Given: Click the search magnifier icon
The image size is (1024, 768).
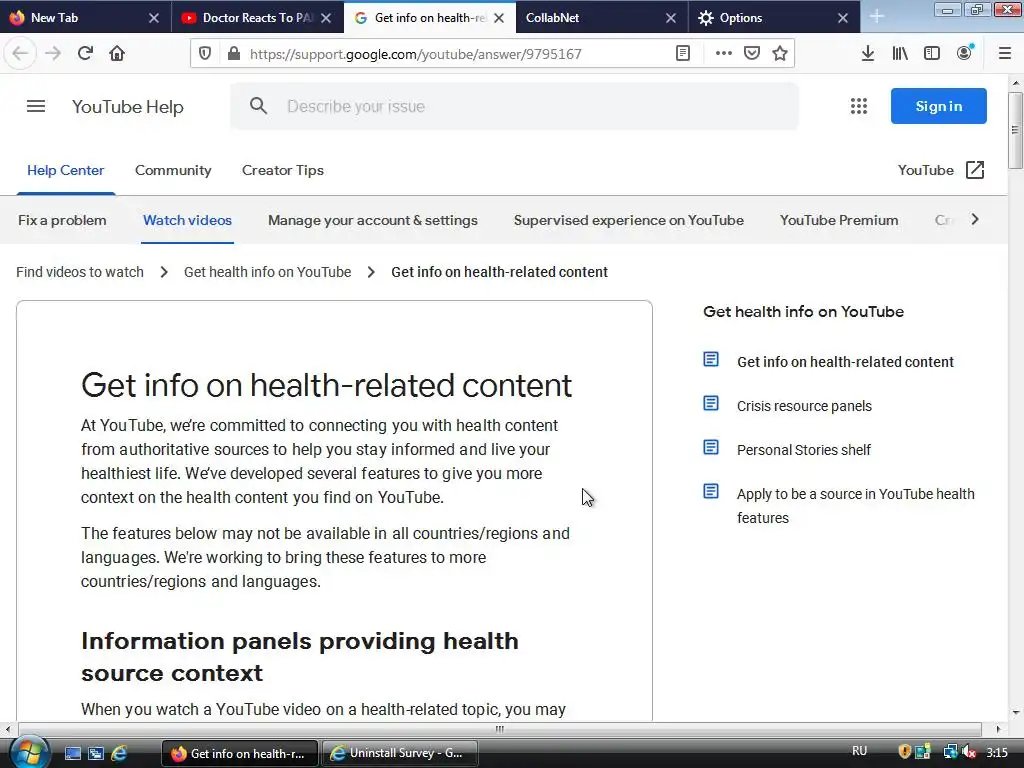Looking at the screenshot, I should coord(259,106).
